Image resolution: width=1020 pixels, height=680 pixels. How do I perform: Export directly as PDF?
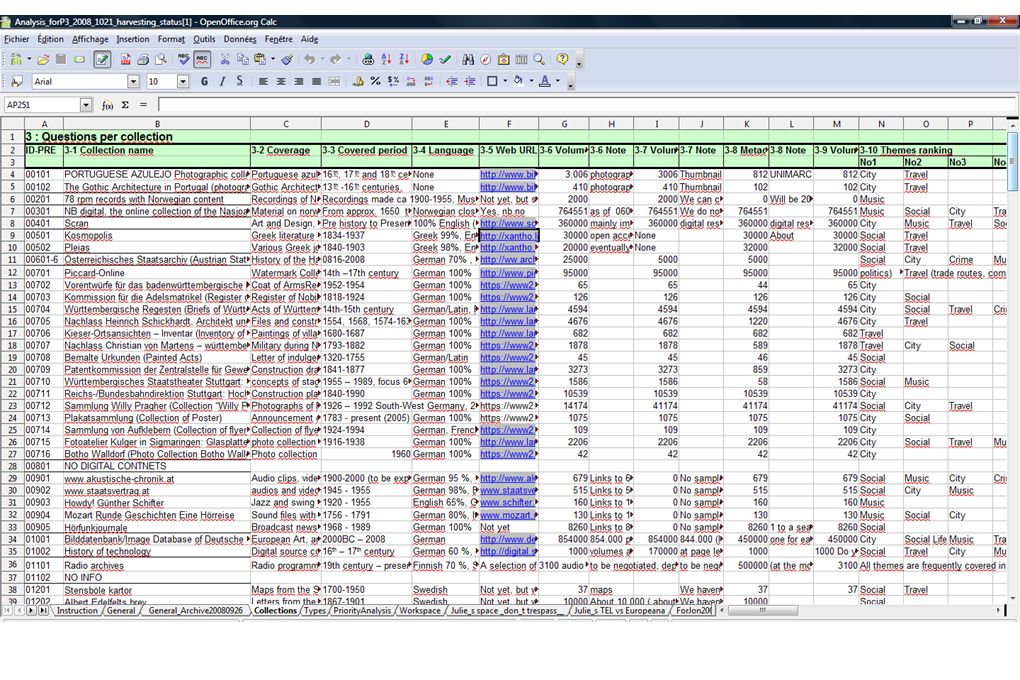tap(125, 60)
